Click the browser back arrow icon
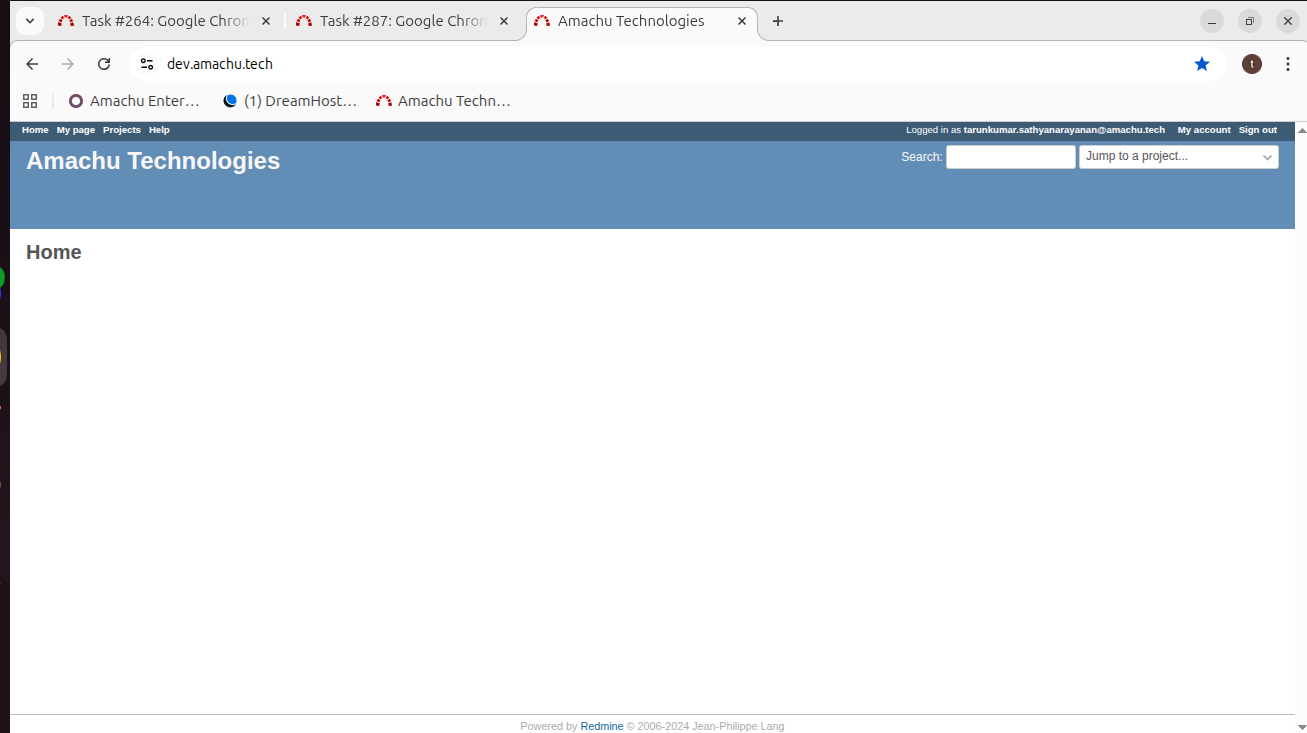 pos(32,64)
